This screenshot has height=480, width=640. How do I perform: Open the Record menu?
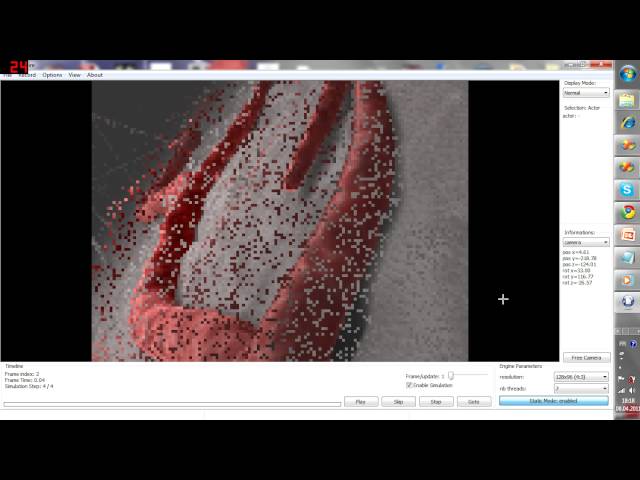pos(27,75)
